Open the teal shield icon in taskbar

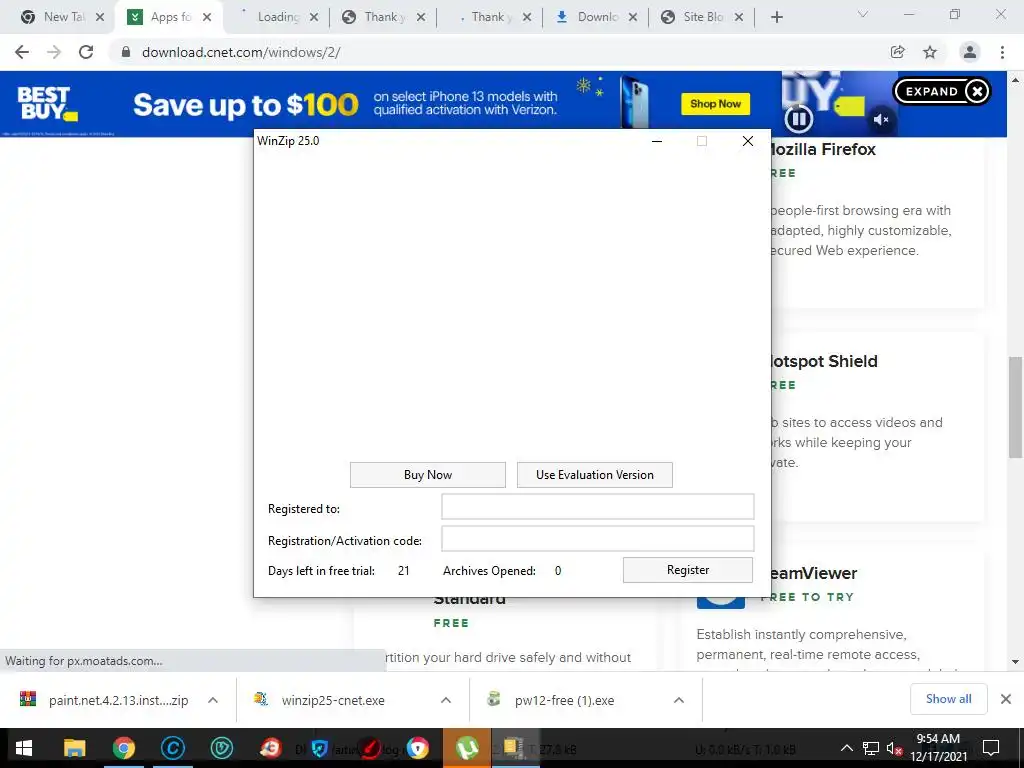coord(221,748)
